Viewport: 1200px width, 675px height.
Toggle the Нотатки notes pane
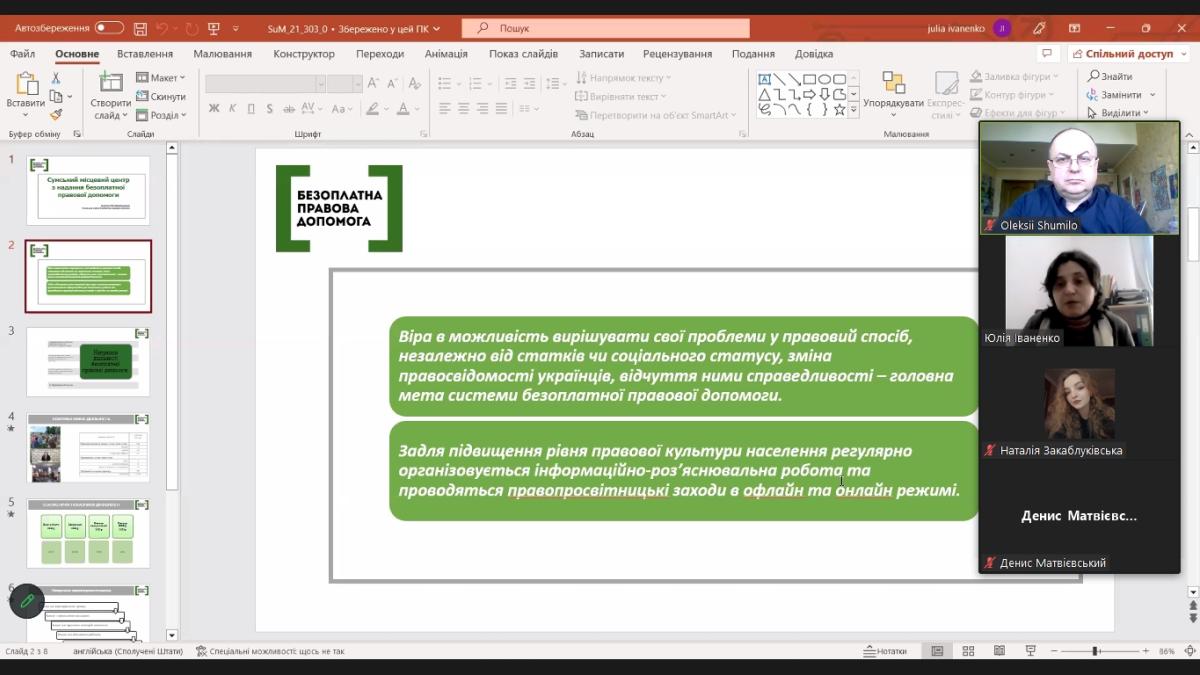pyautogui.click(x=885, y=651)
